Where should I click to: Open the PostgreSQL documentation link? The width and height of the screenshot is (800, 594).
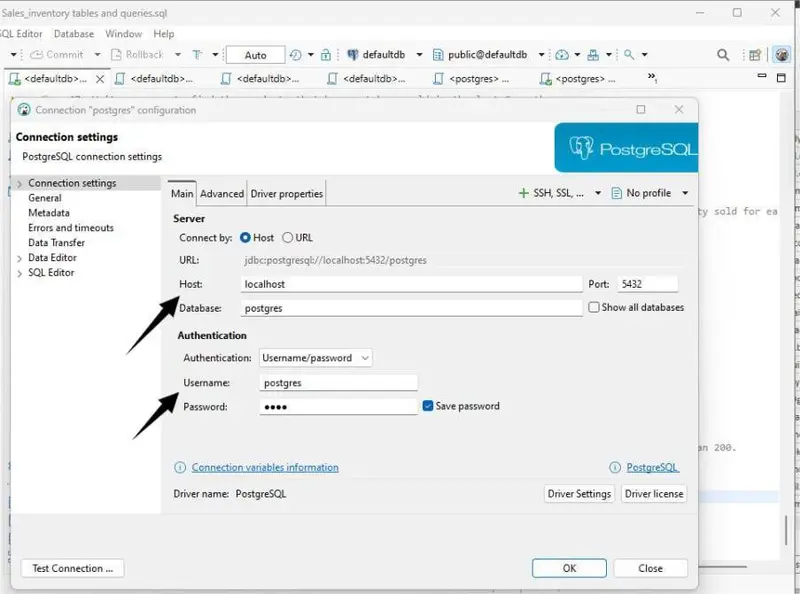[x=653, y=467]
